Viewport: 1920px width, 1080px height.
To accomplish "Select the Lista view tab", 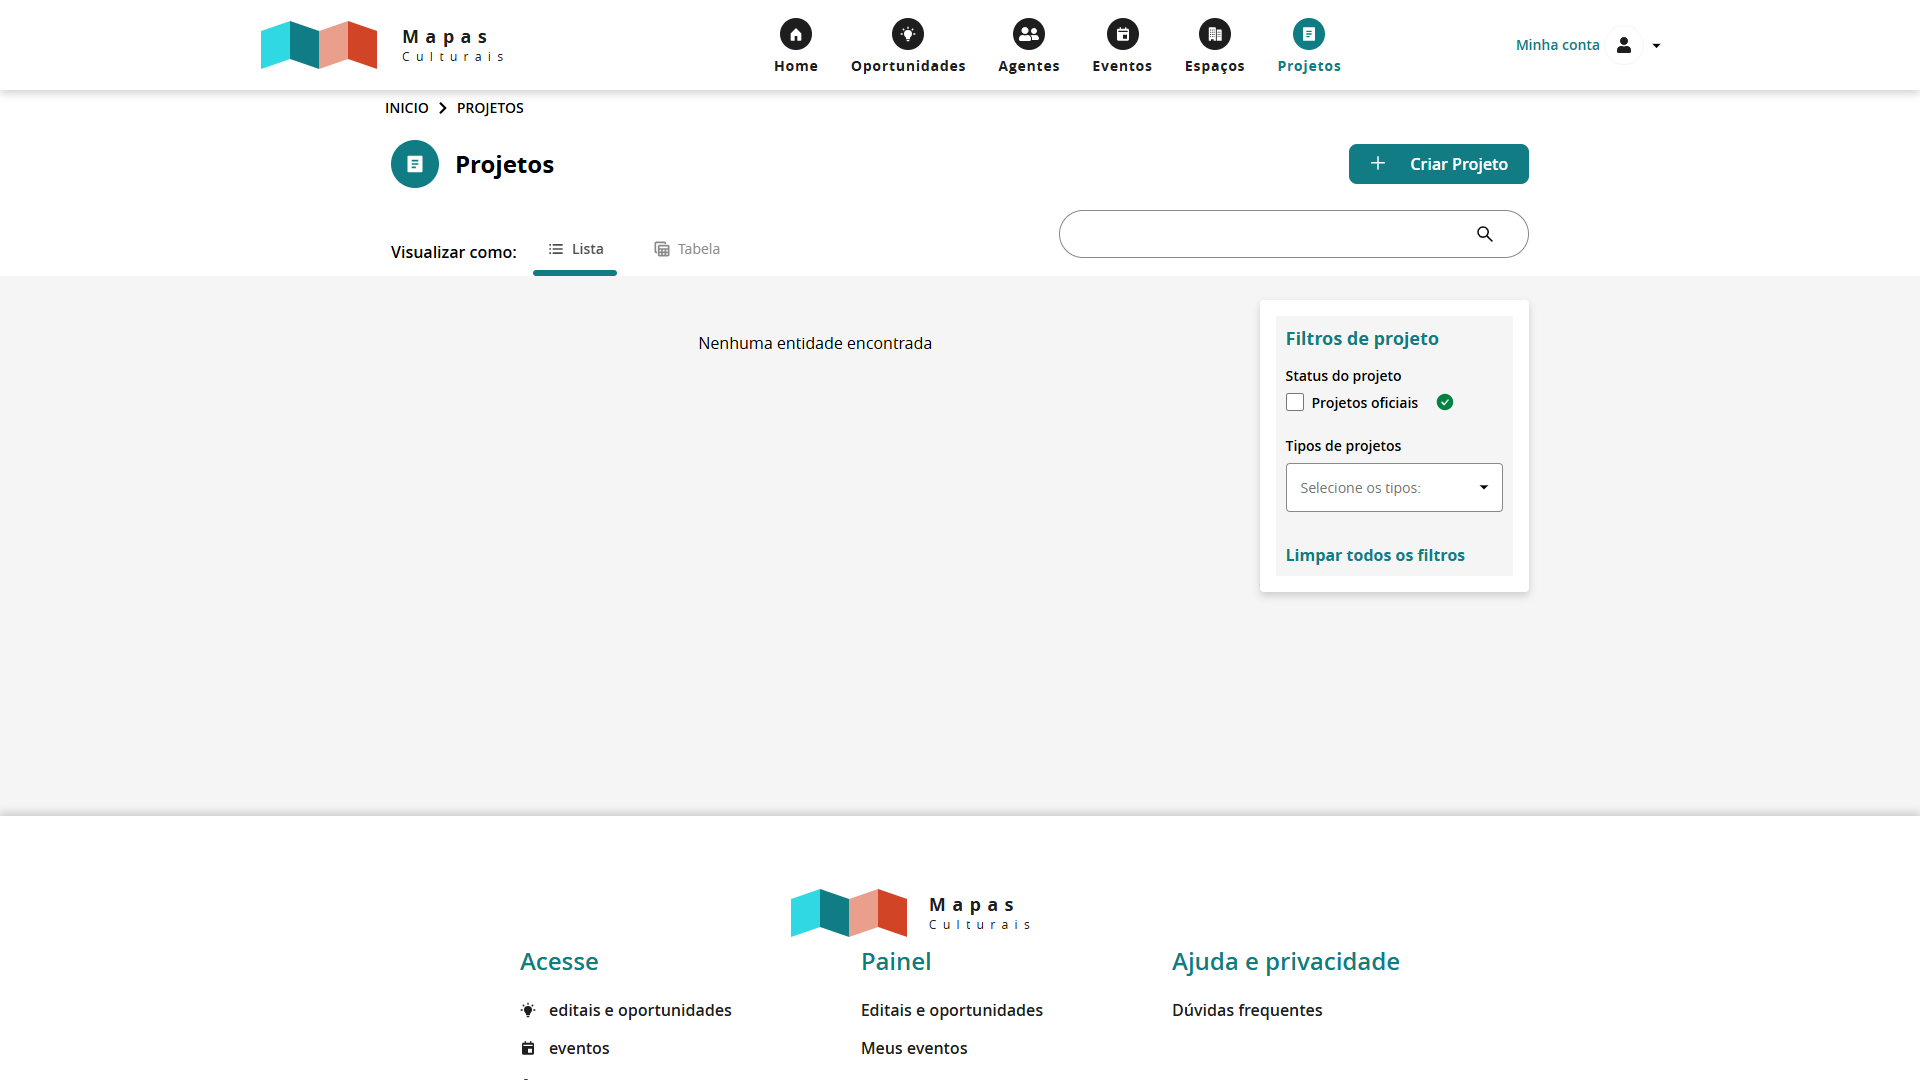I will pos(575,249).
